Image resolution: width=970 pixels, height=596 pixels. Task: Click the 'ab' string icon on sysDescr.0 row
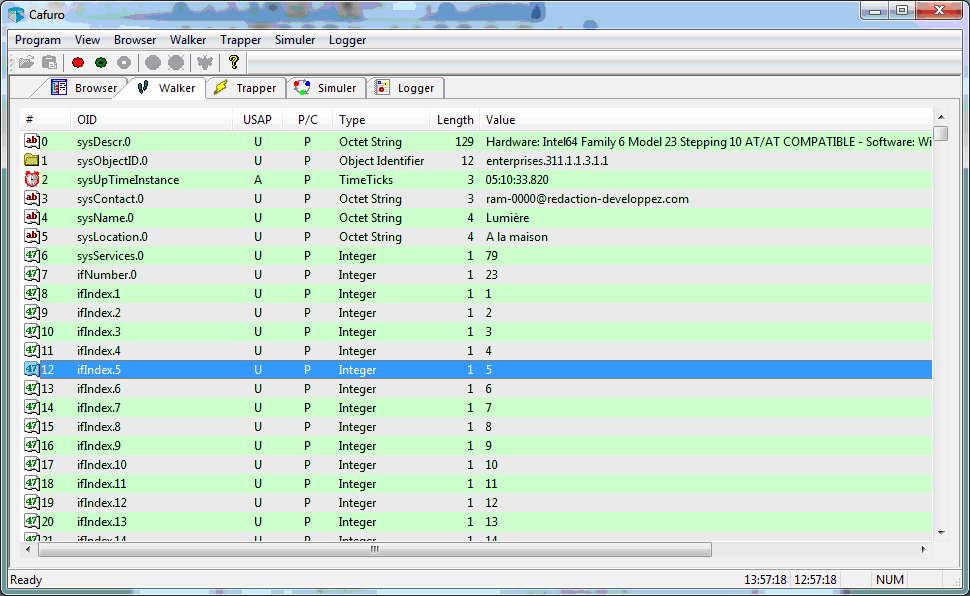pos(32,142)
